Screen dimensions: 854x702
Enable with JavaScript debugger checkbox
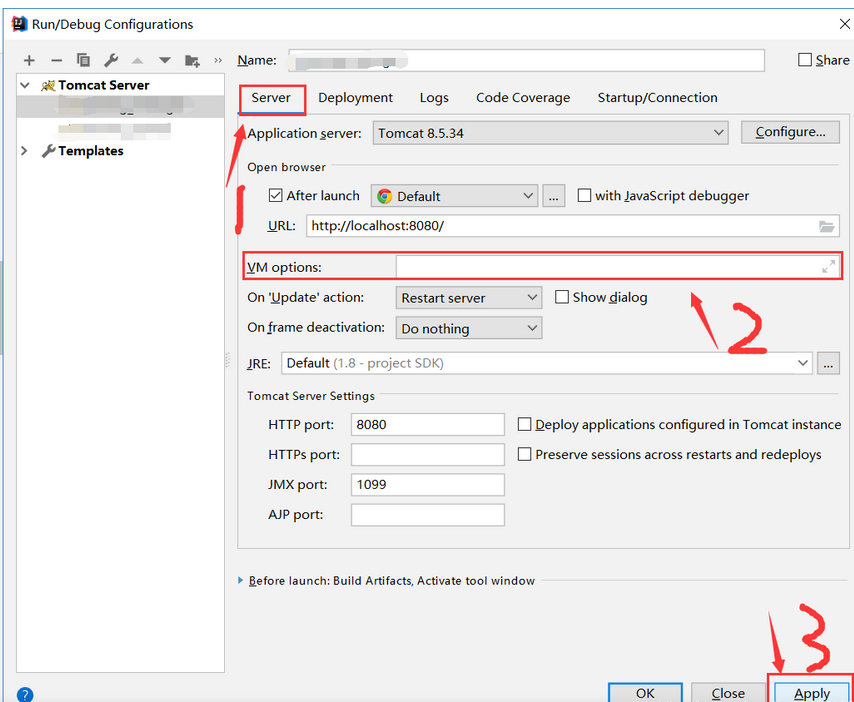coord(584,196)
